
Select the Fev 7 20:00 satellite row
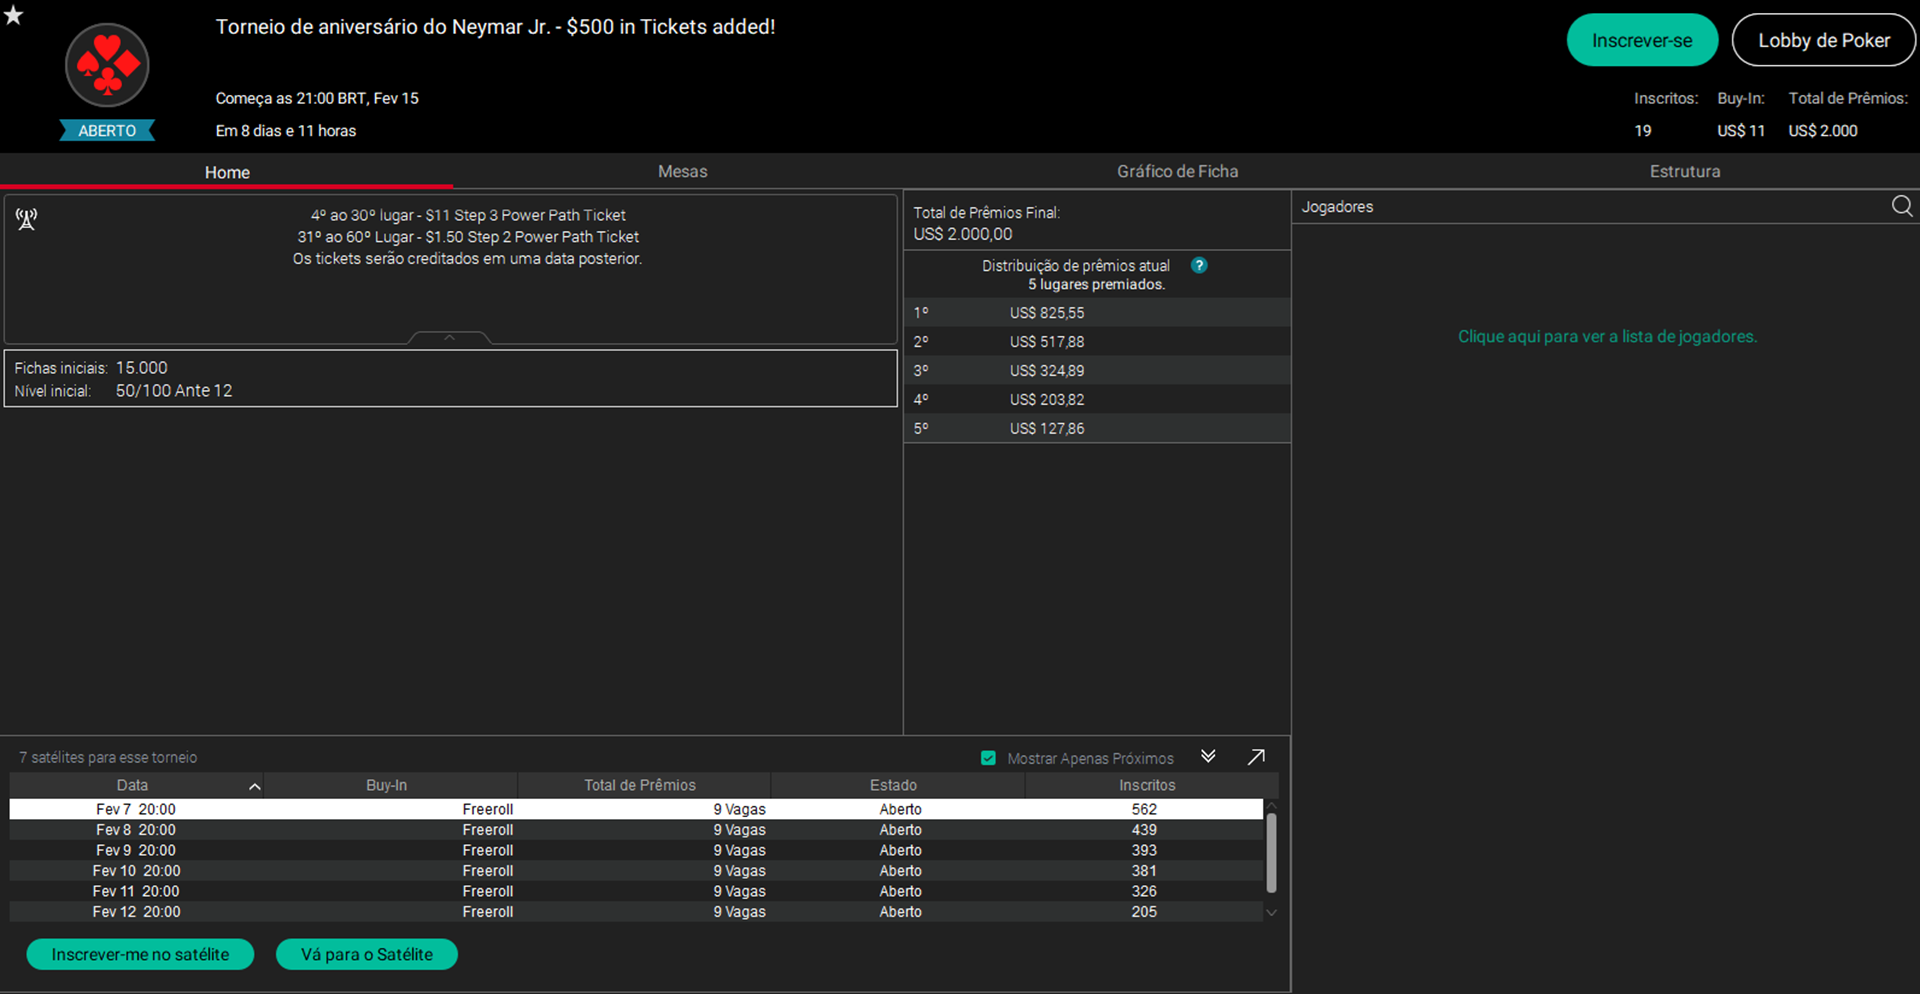tap(636, 809)
